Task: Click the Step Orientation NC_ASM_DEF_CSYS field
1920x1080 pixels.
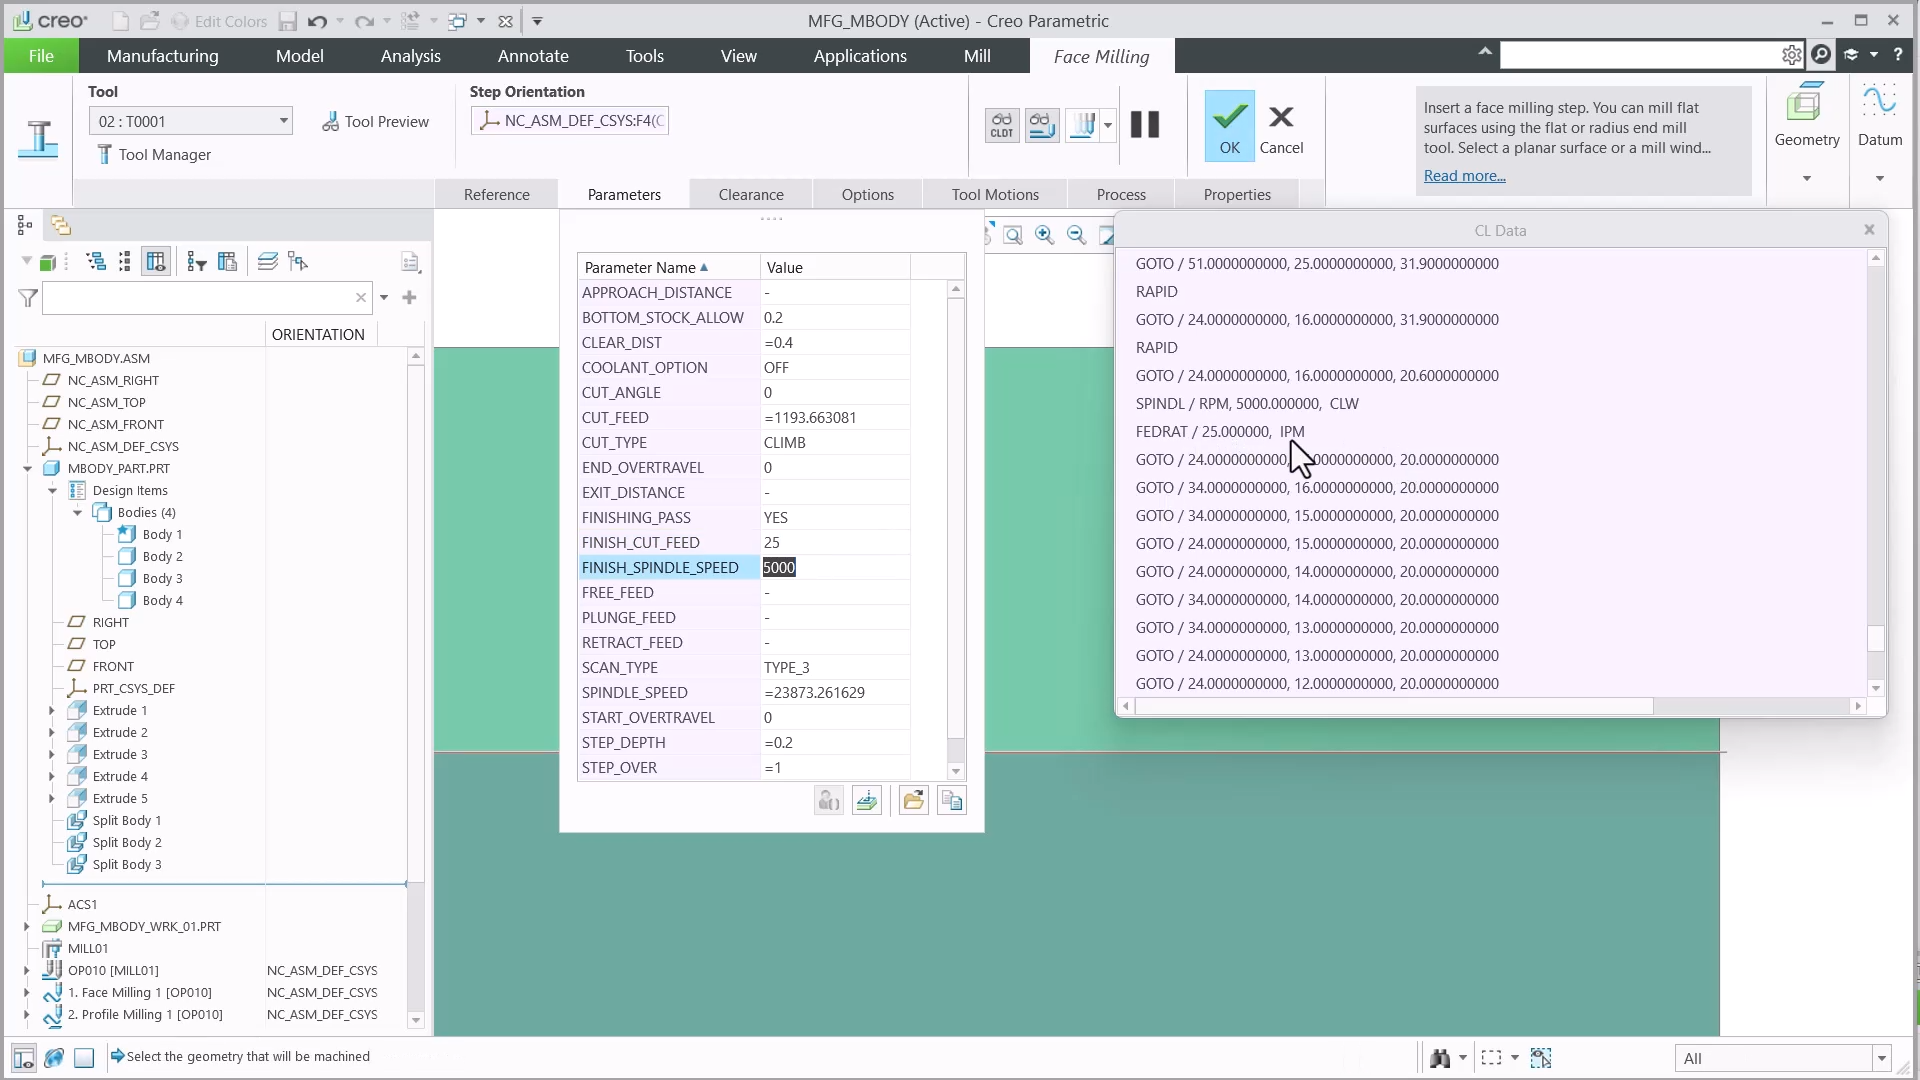Action: coord(570,121)
